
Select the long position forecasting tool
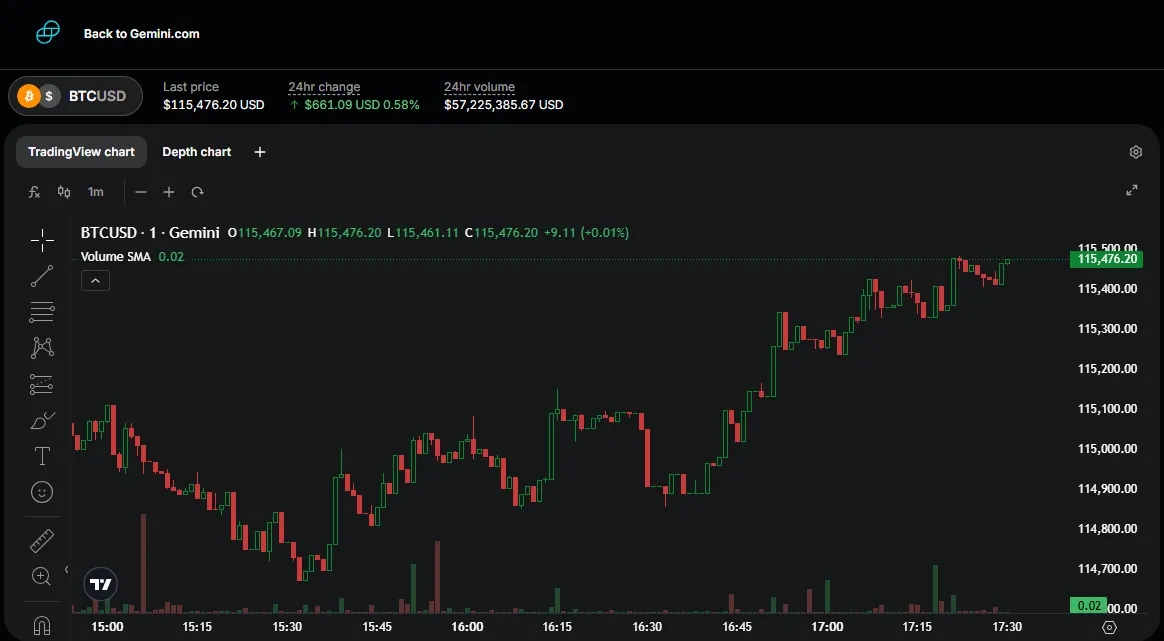click(x=42, y=384)
